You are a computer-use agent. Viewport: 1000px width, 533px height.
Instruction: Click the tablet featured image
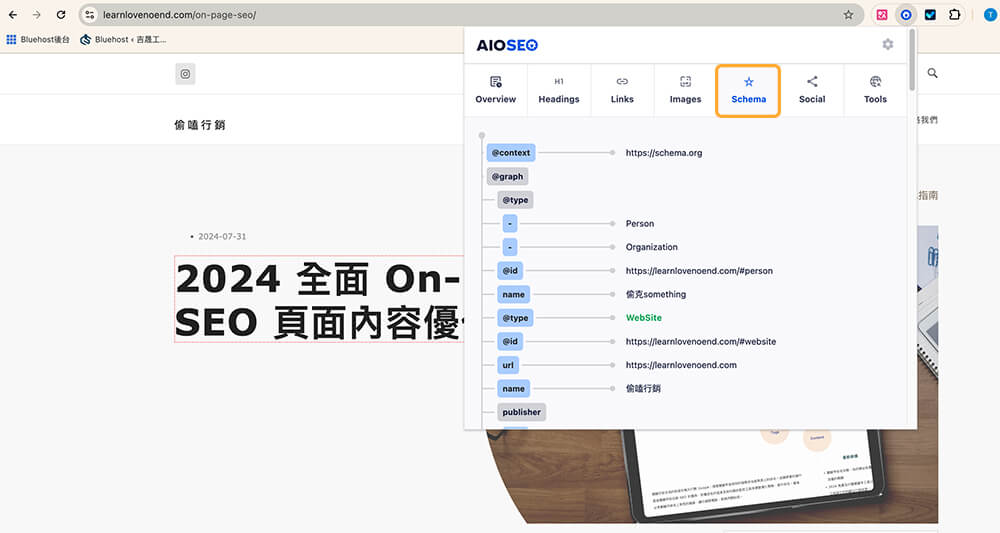711,475
